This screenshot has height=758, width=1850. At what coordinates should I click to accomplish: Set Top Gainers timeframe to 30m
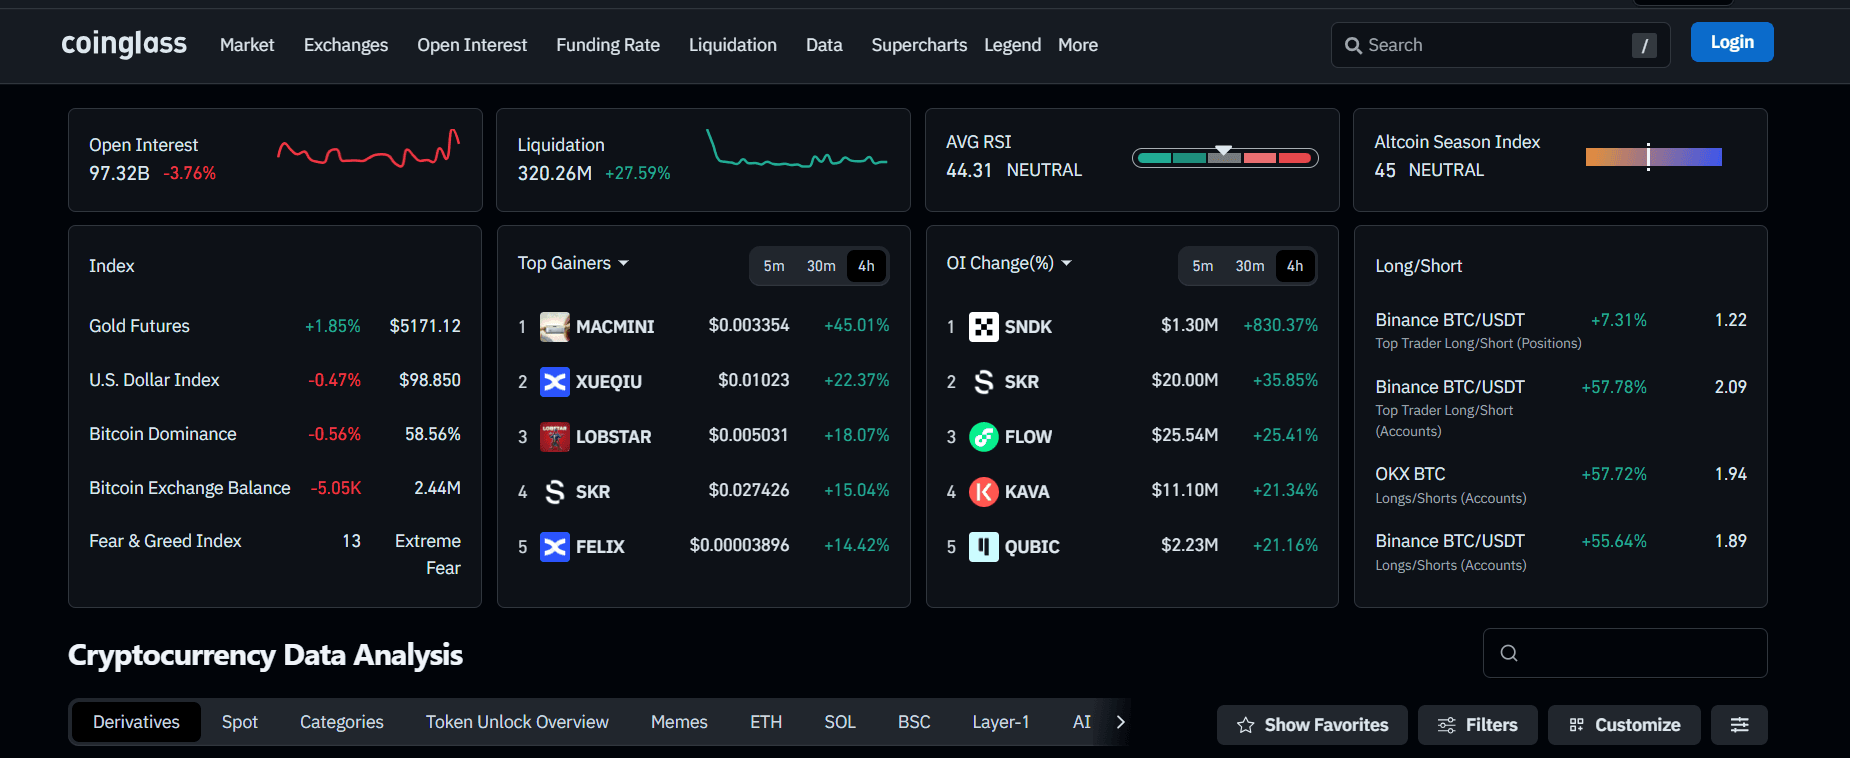click(821, 266)
